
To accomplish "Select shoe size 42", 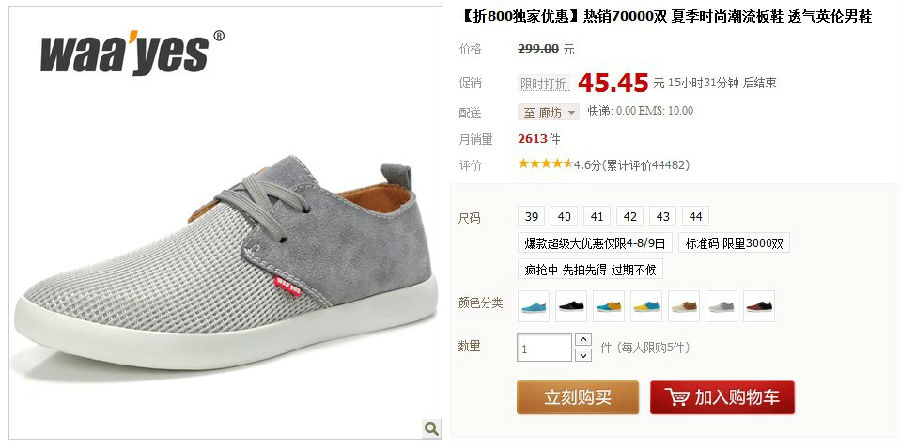I will pos(630,216).
